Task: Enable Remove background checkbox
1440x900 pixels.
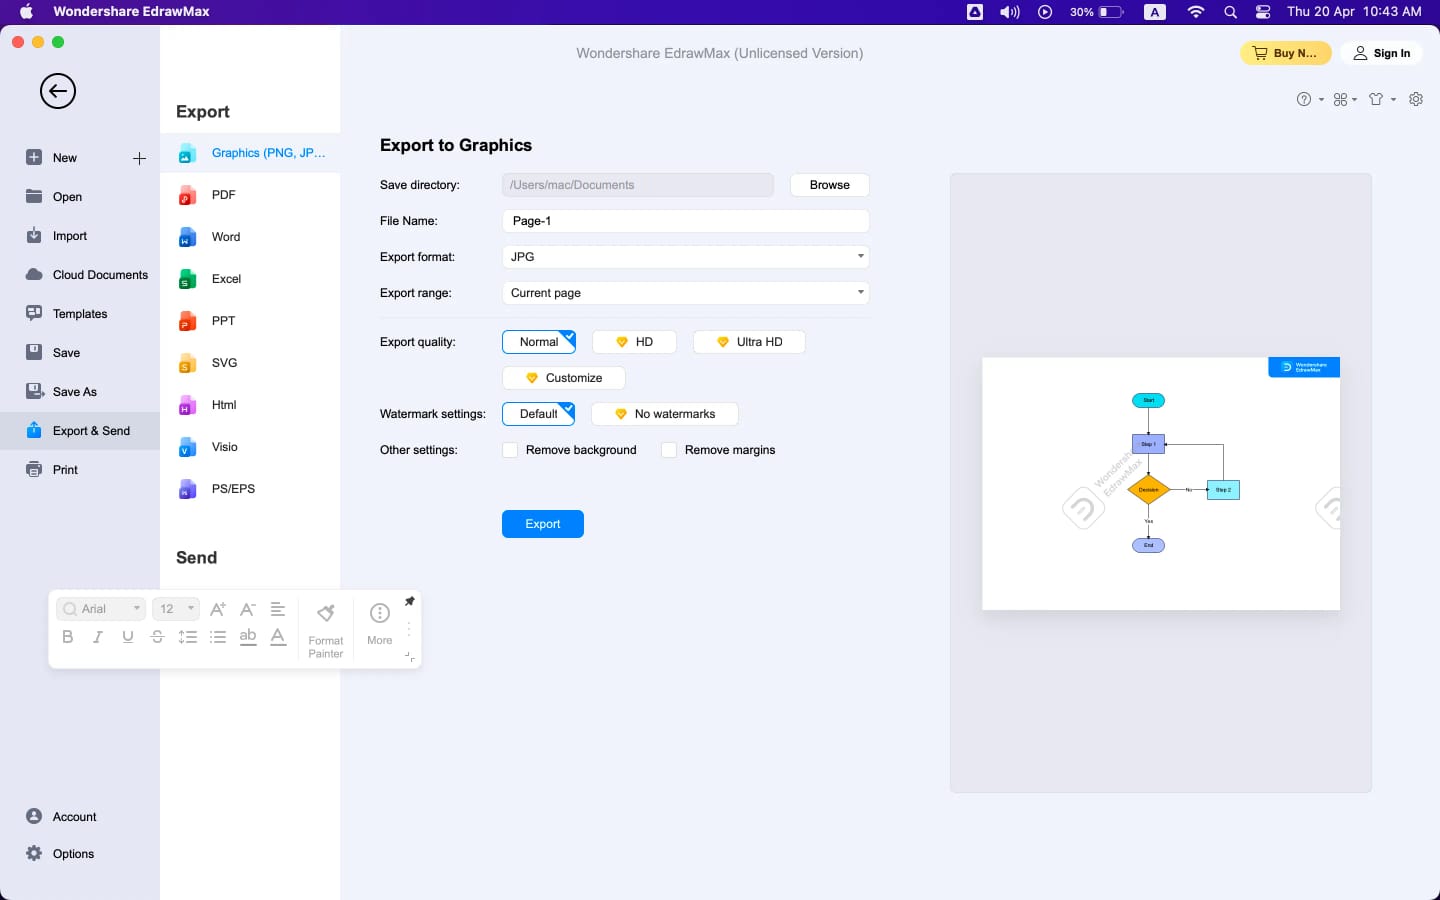Action: click(510, 450)
